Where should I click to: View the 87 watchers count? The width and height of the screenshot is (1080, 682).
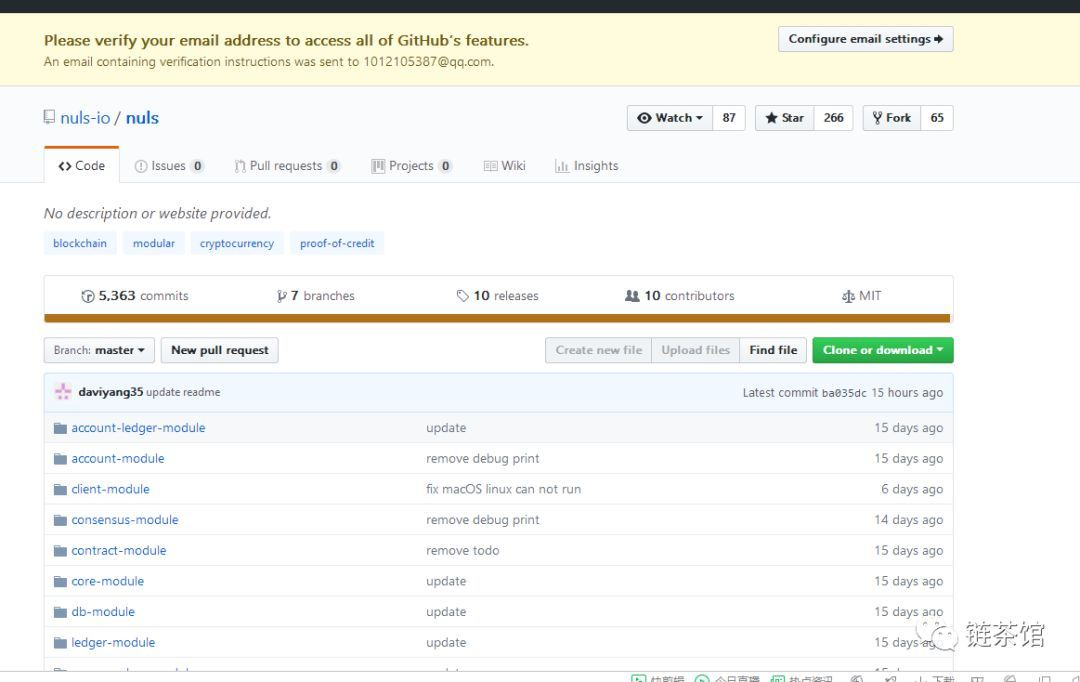[x=729, y=118]
